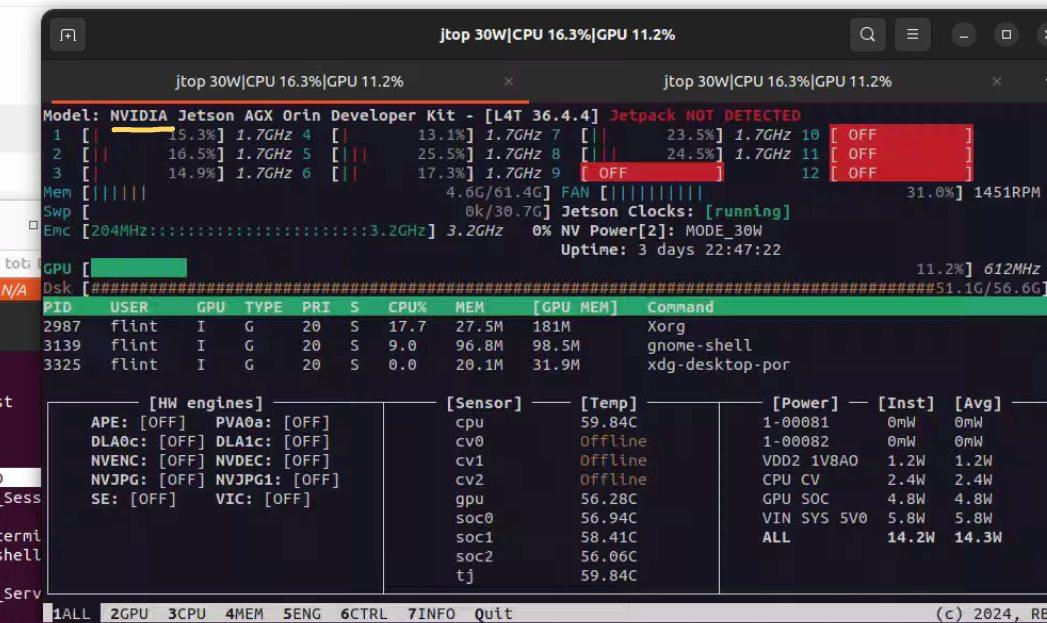Click the cpu sensor temperature 59.84C

click(x=608, y=423)
